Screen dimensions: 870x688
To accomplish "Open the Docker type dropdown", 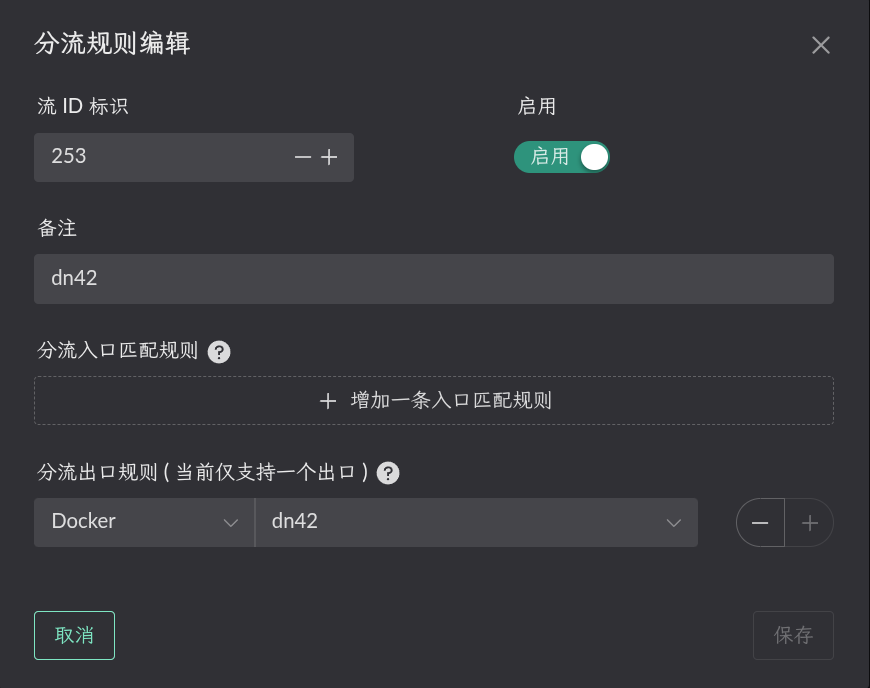I will (x=144, y=522).
